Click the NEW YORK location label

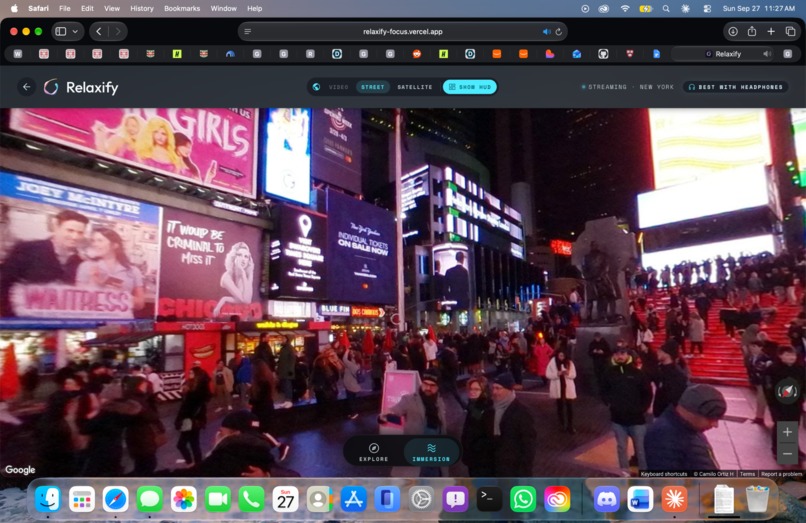656,87
